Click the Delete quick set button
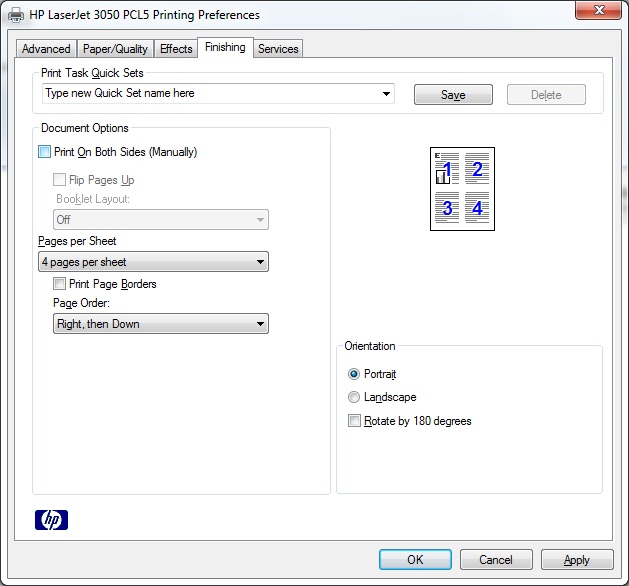The width and height of the screenshot is (629, 586). tap(546, 95)
